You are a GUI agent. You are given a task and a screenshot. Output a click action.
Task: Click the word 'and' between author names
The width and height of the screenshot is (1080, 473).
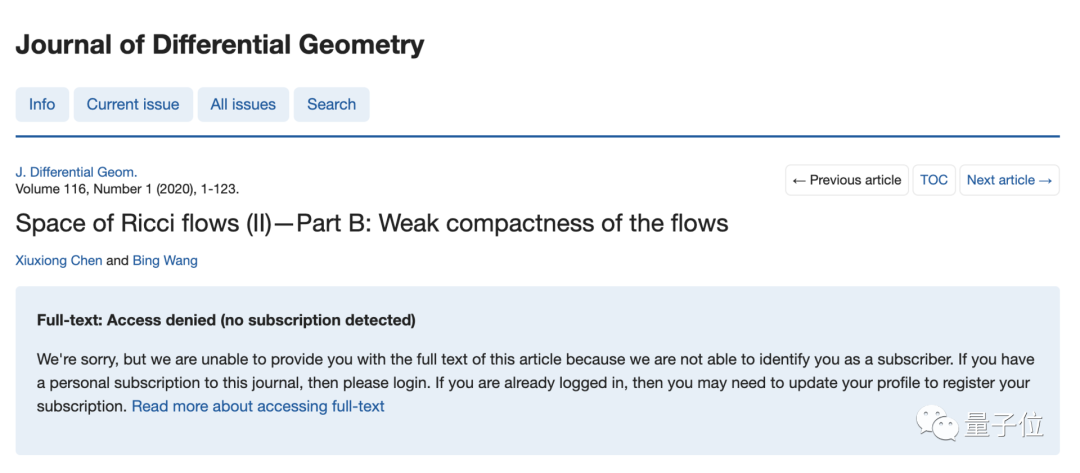[x=117, y=261]
